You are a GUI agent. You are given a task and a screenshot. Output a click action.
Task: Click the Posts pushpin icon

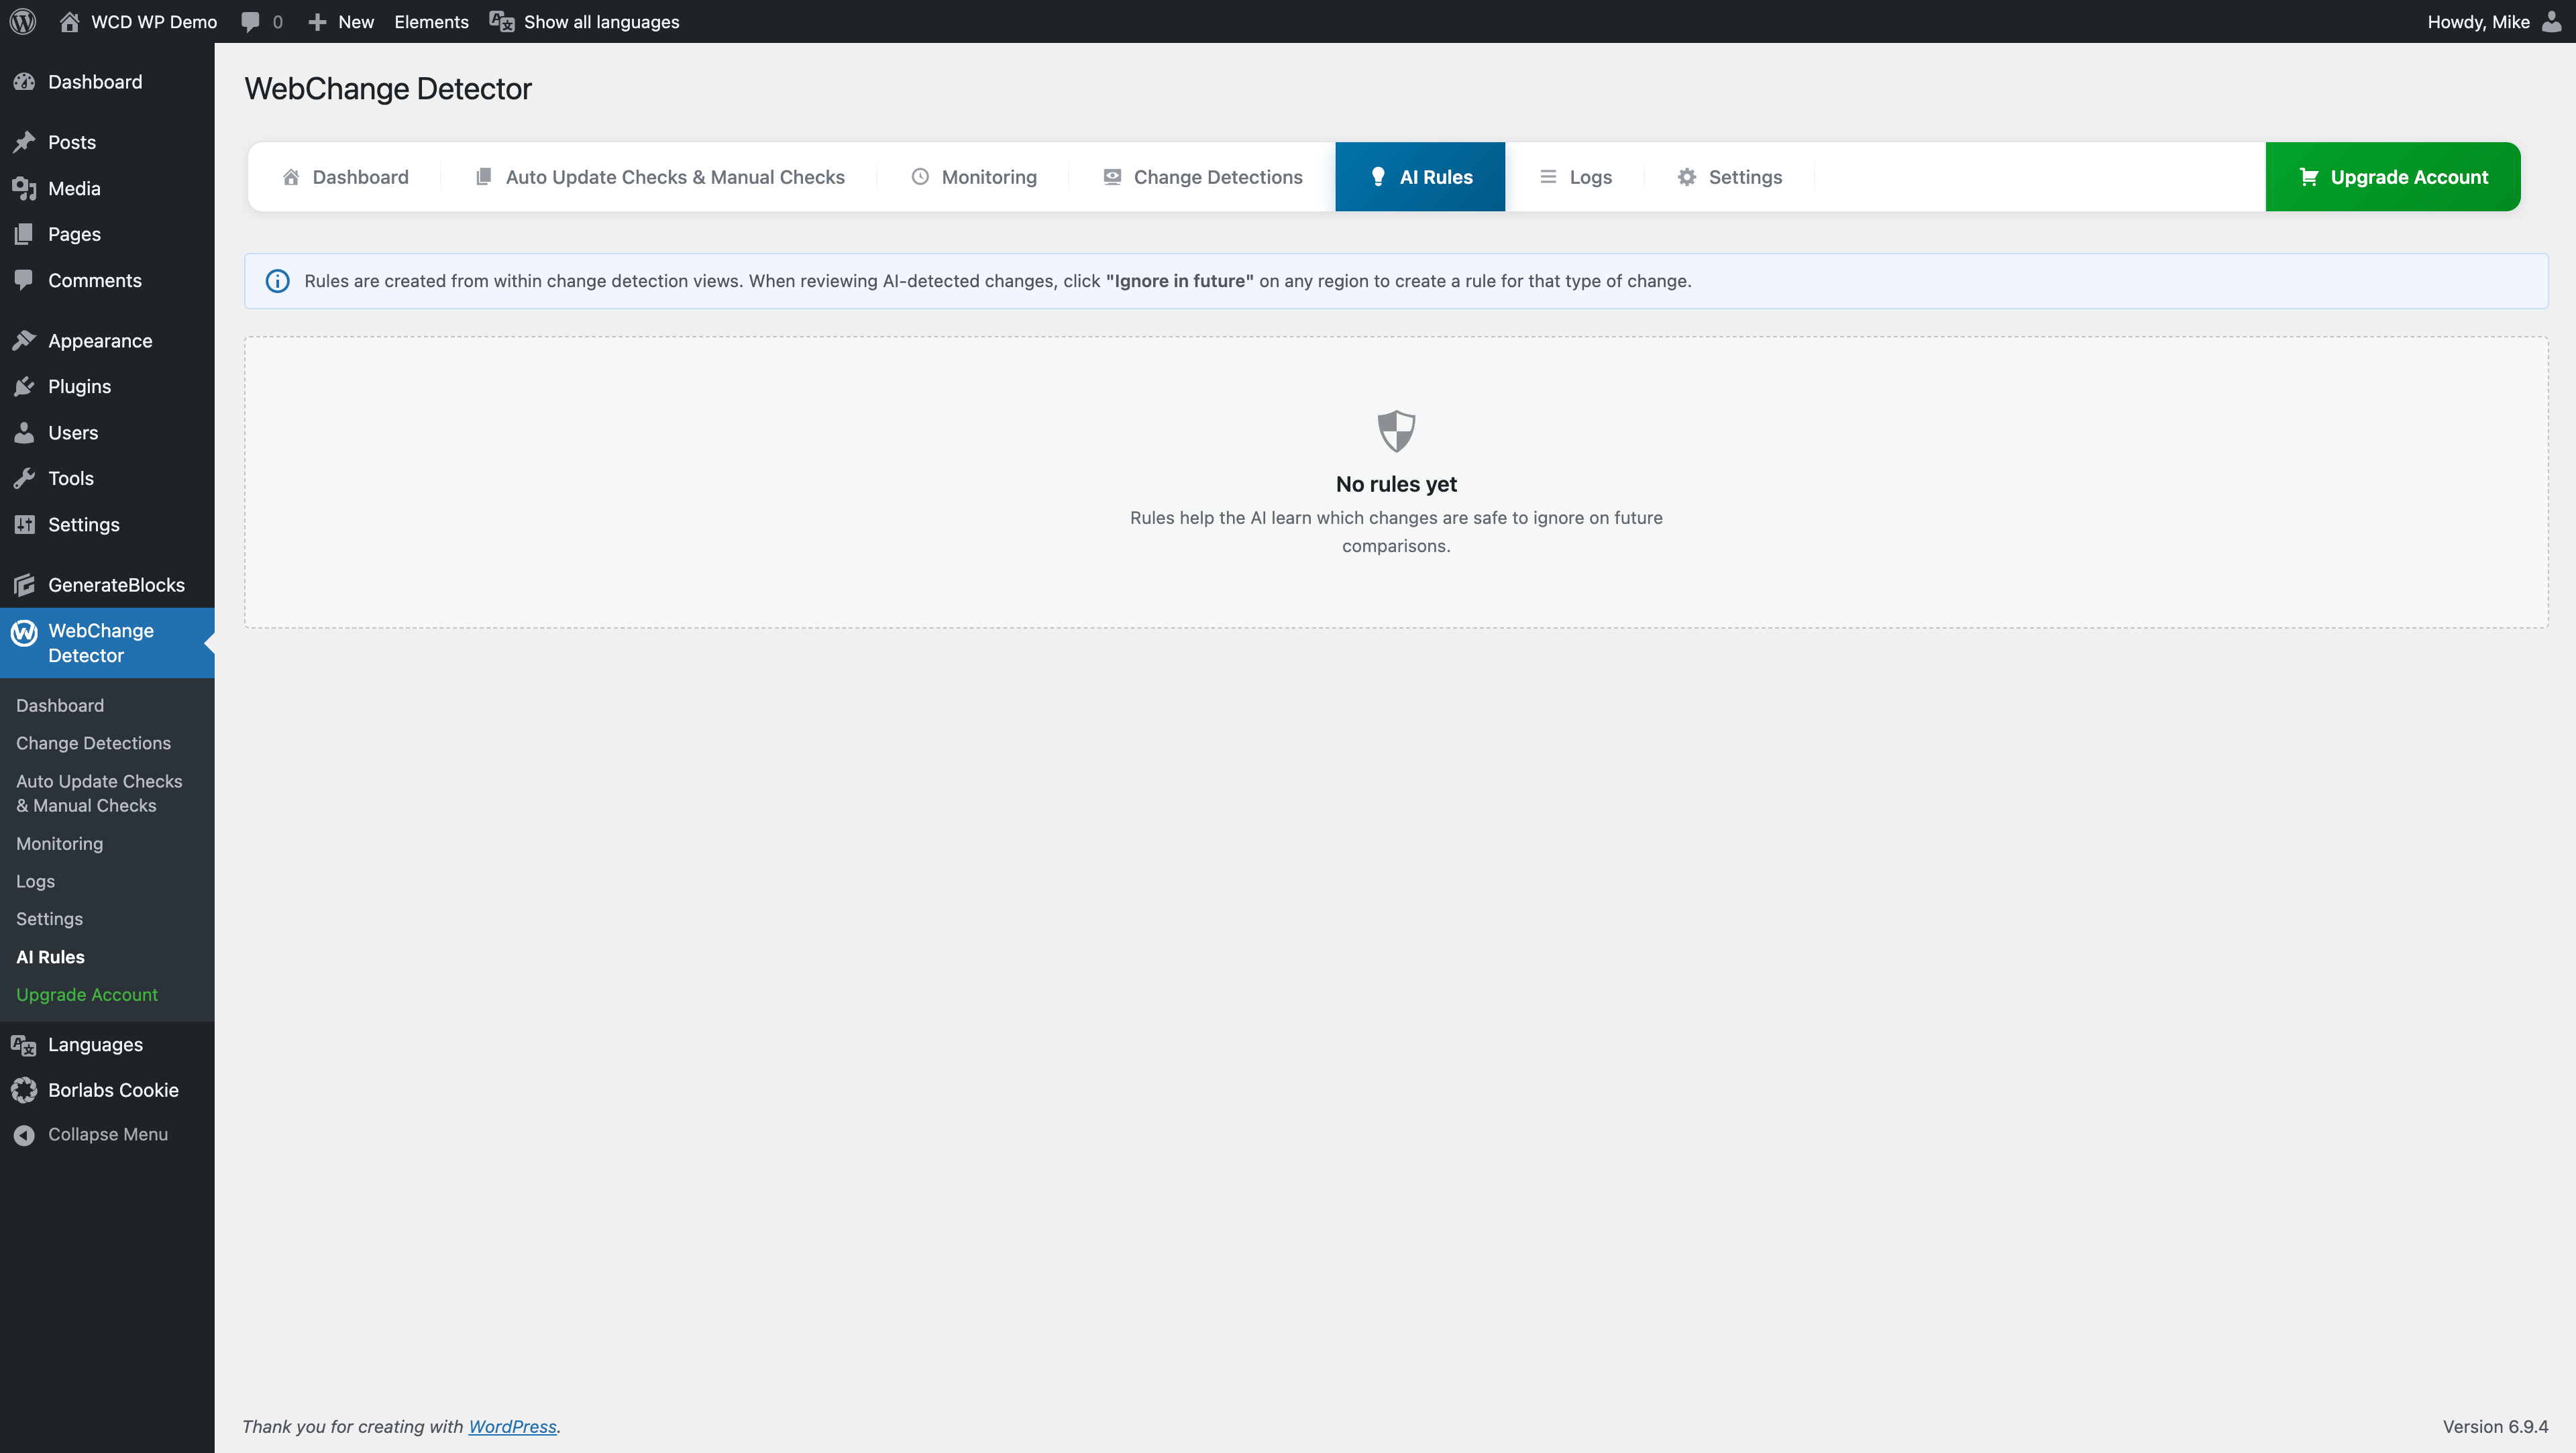click(24, 142)
